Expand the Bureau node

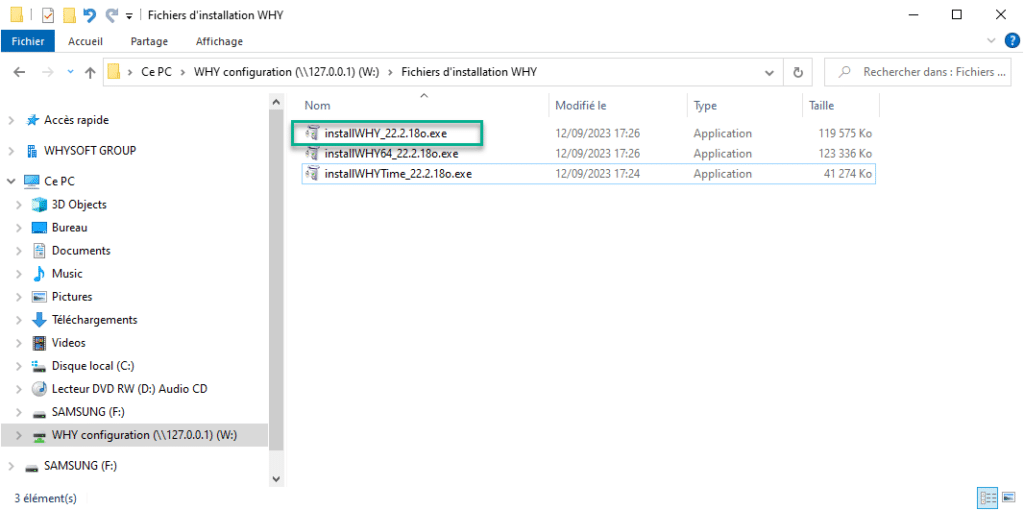pyautogui.click(x=21, y=228)
